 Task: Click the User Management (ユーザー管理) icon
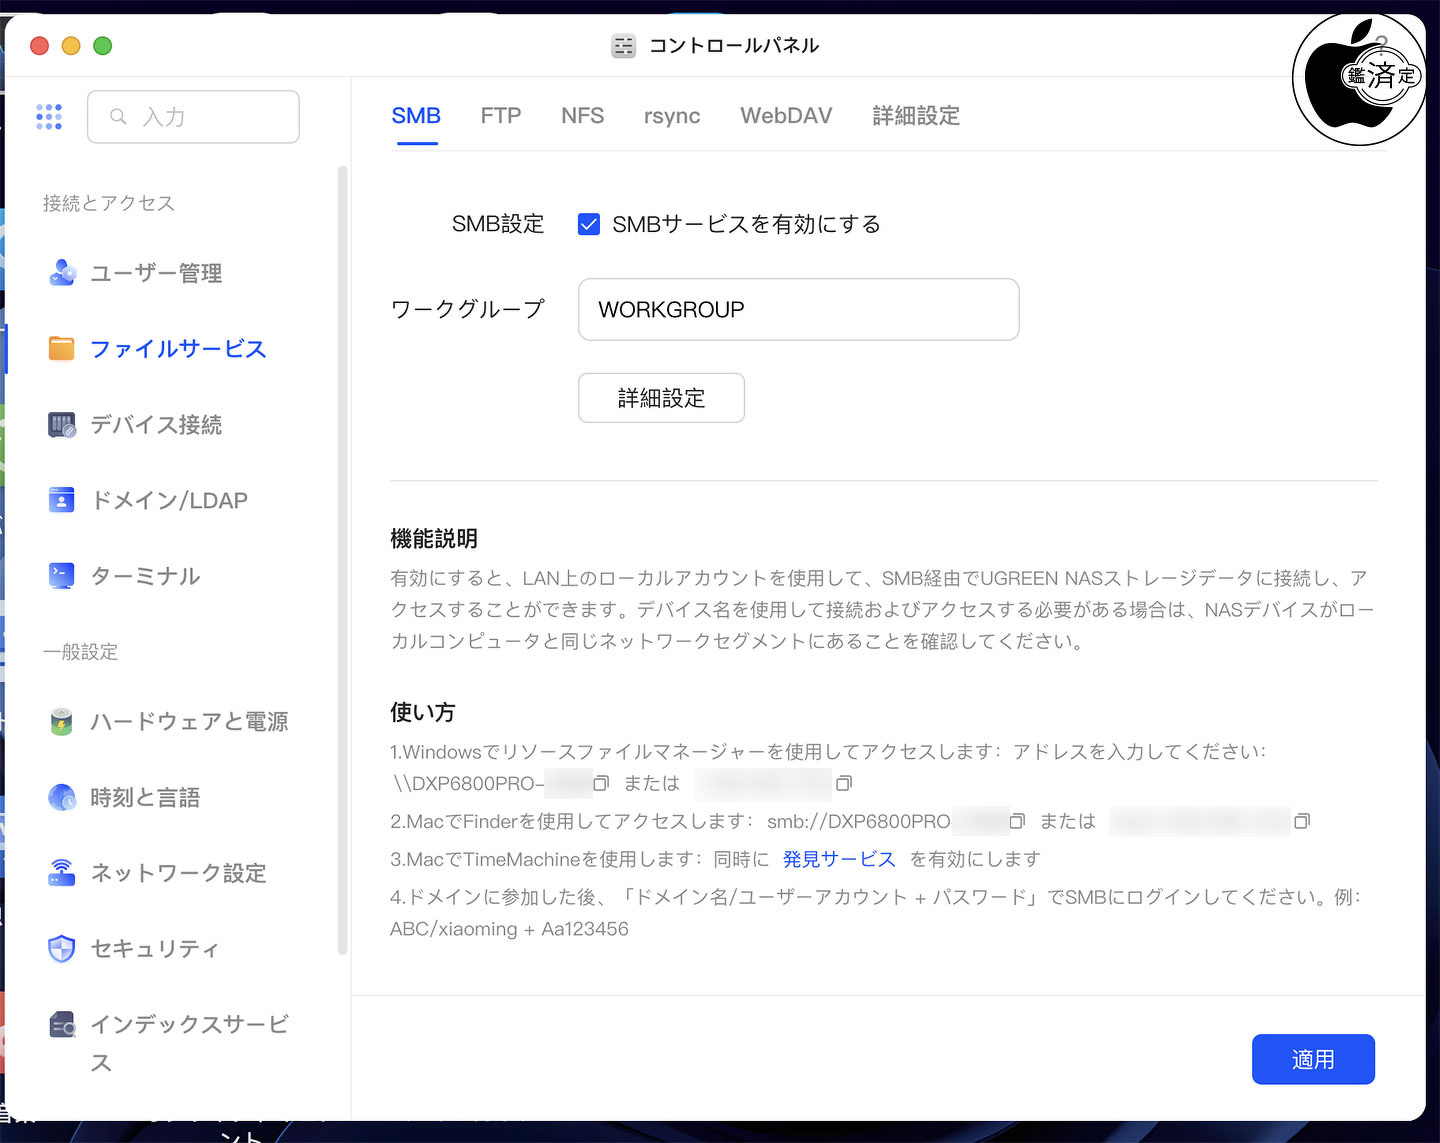(x=62, y=273)
